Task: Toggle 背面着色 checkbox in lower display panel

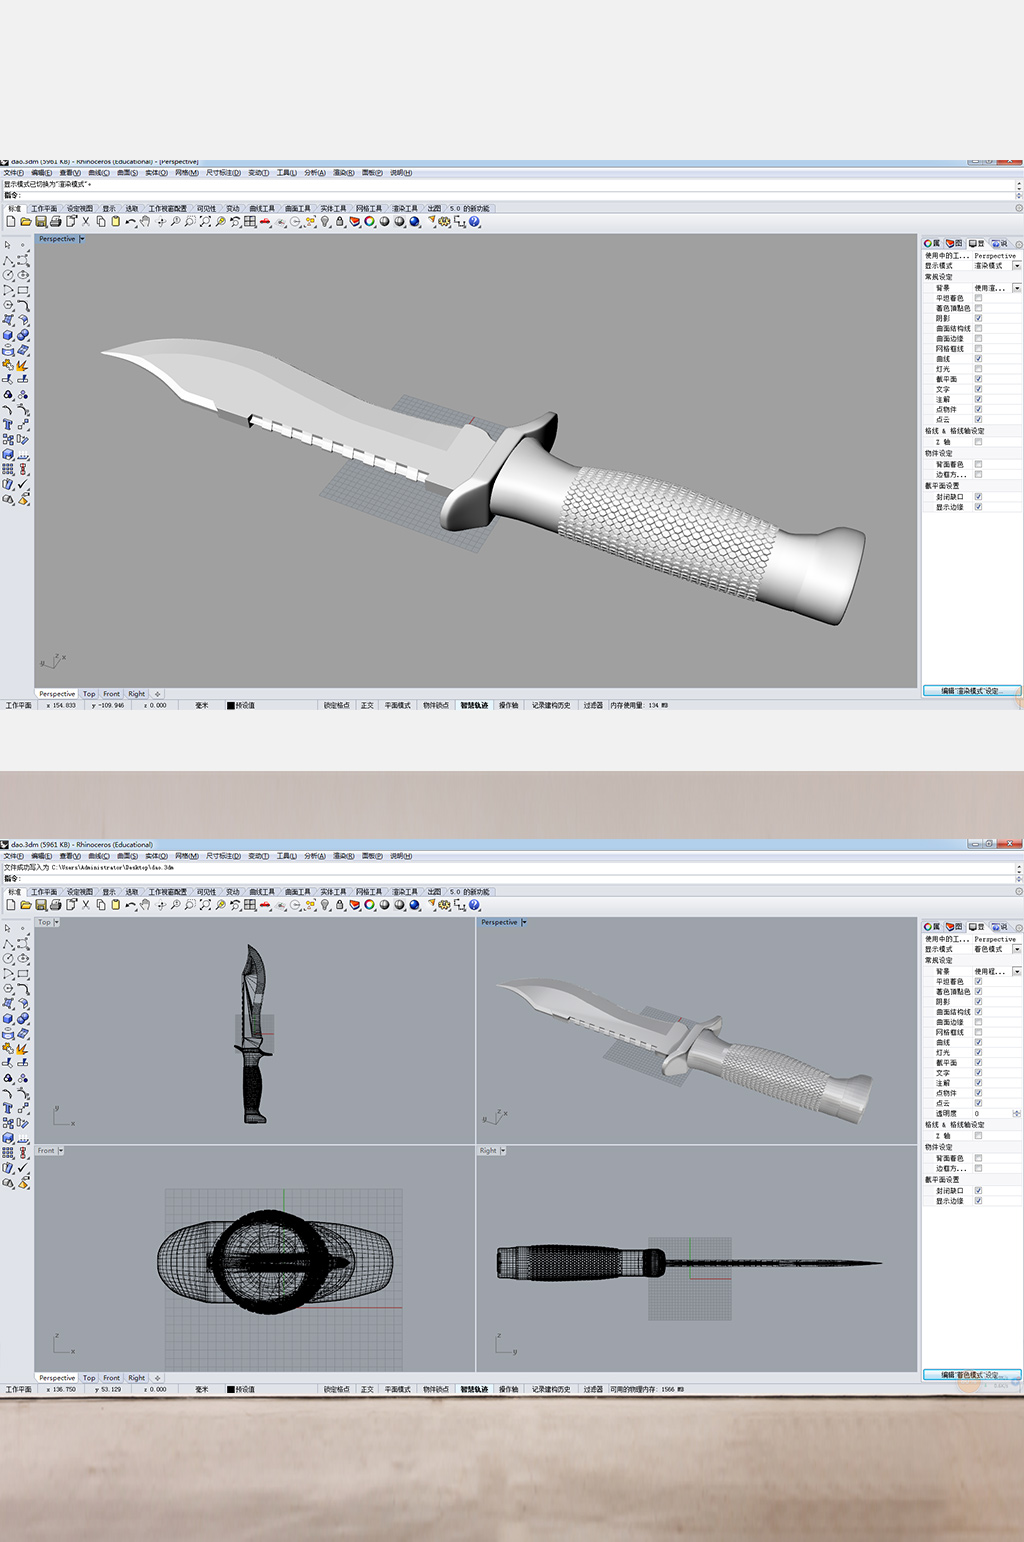Action: [978, 1158]
